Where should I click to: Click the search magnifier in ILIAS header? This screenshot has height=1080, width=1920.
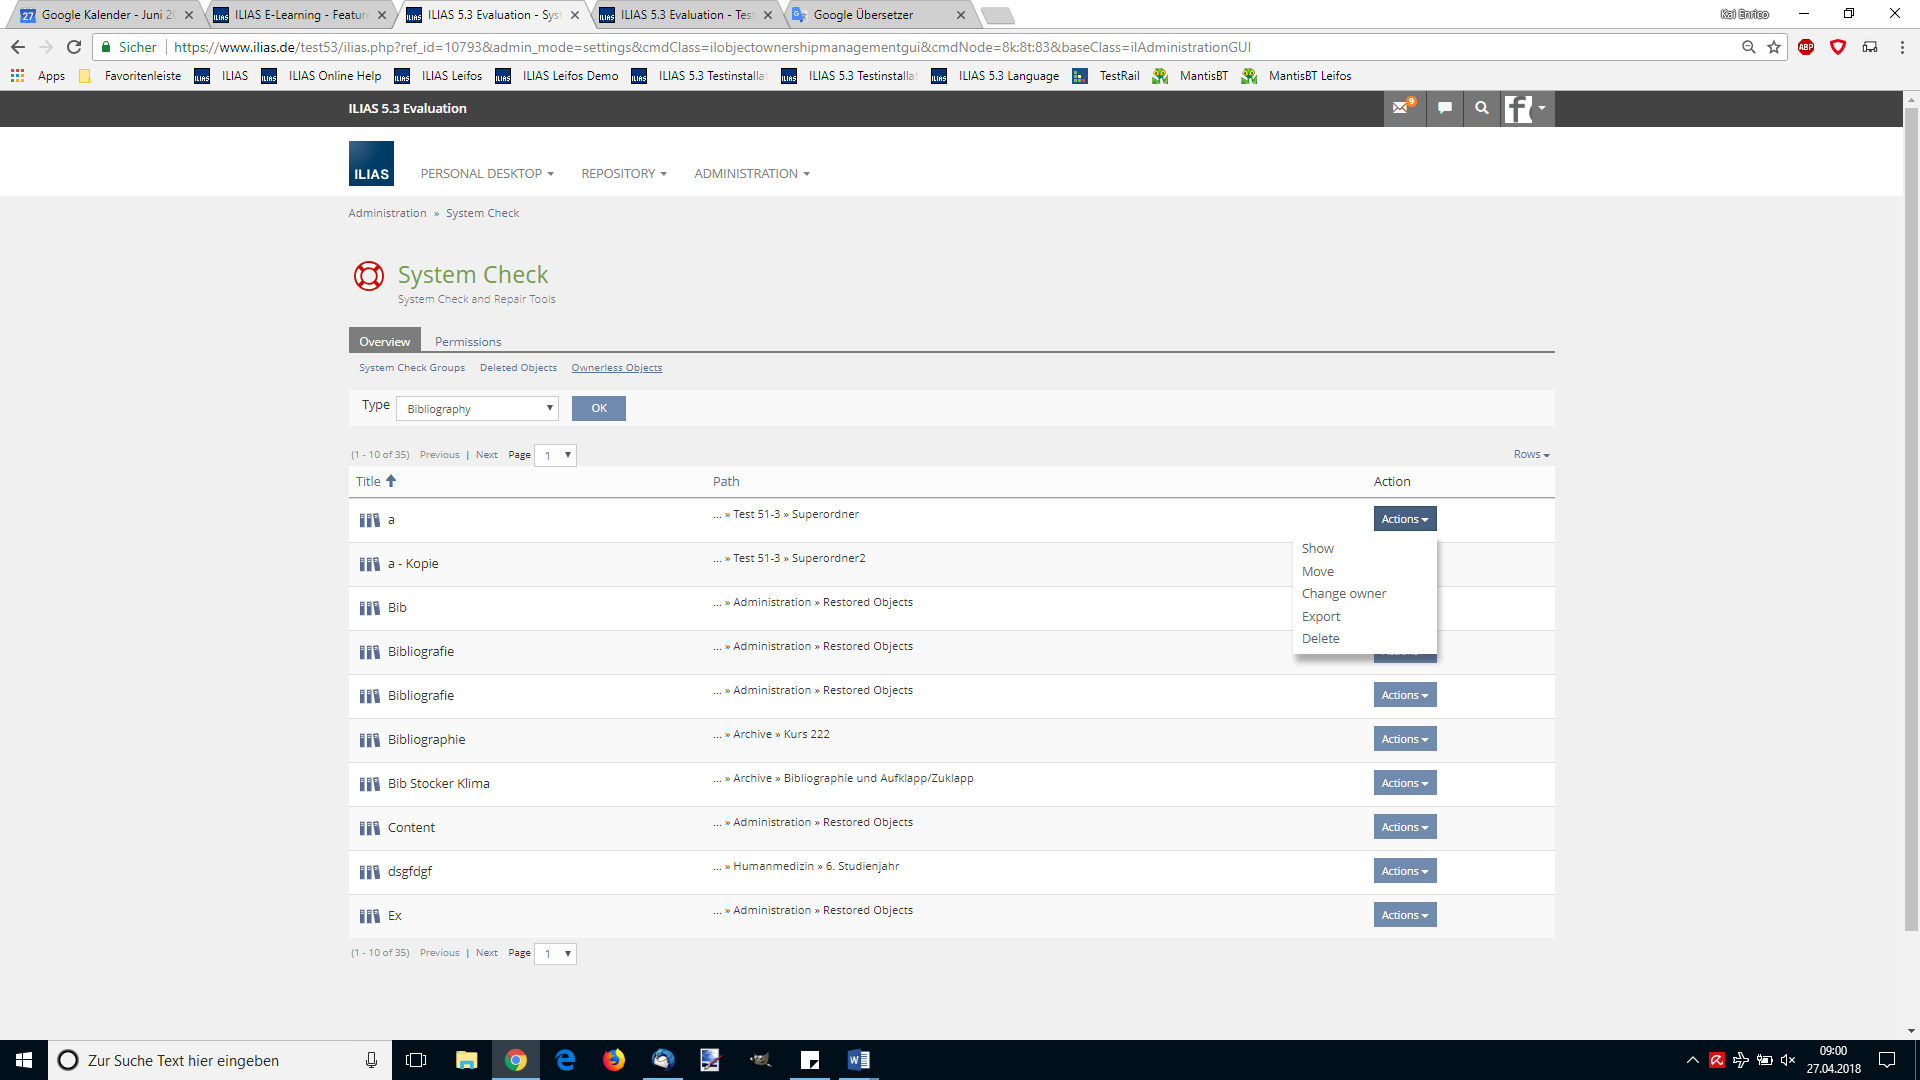coord(1481,108)
